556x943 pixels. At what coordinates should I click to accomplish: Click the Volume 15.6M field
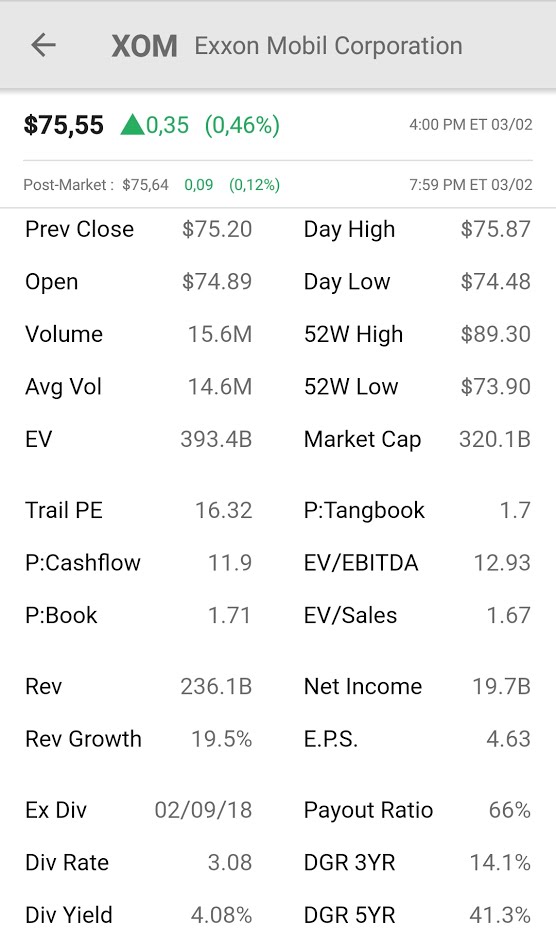pos(138,334)
